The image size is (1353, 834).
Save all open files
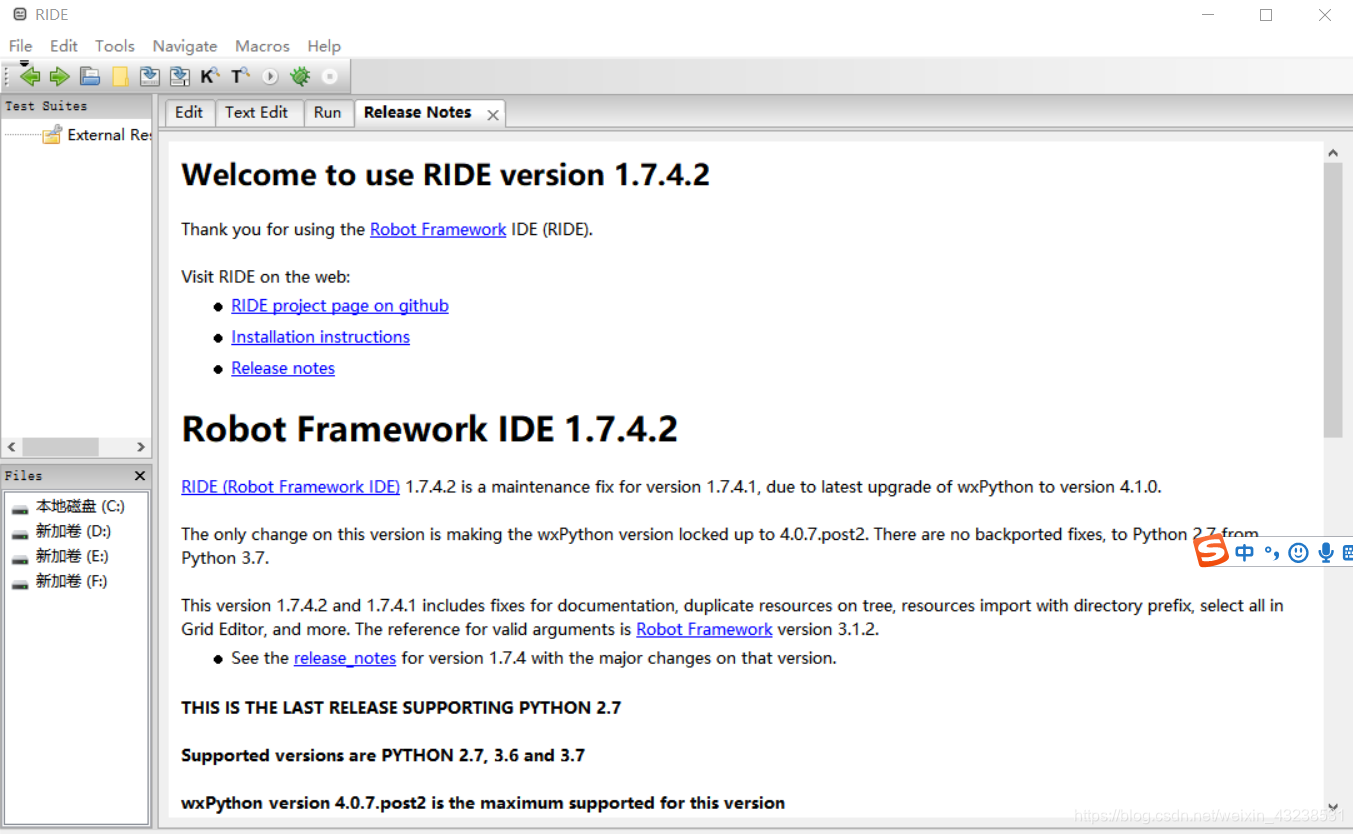[x=180, y=76]
